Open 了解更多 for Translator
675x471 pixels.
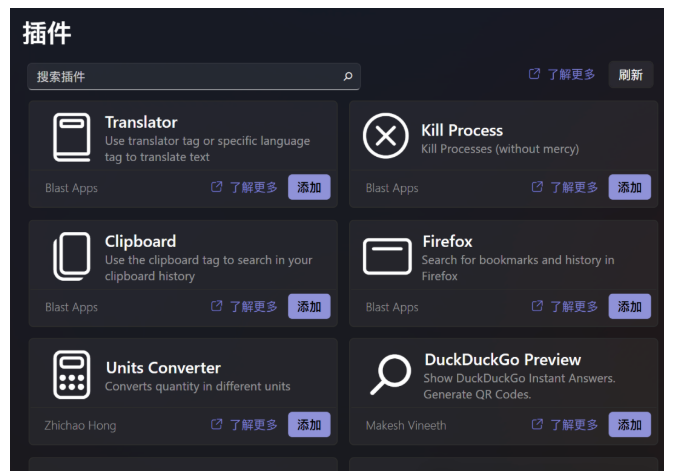(x=254, y=187)
